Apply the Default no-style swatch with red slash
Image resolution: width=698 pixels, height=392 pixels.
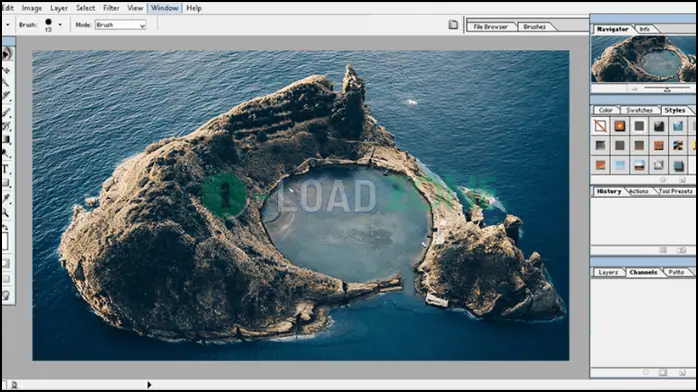tap(600, 126)
